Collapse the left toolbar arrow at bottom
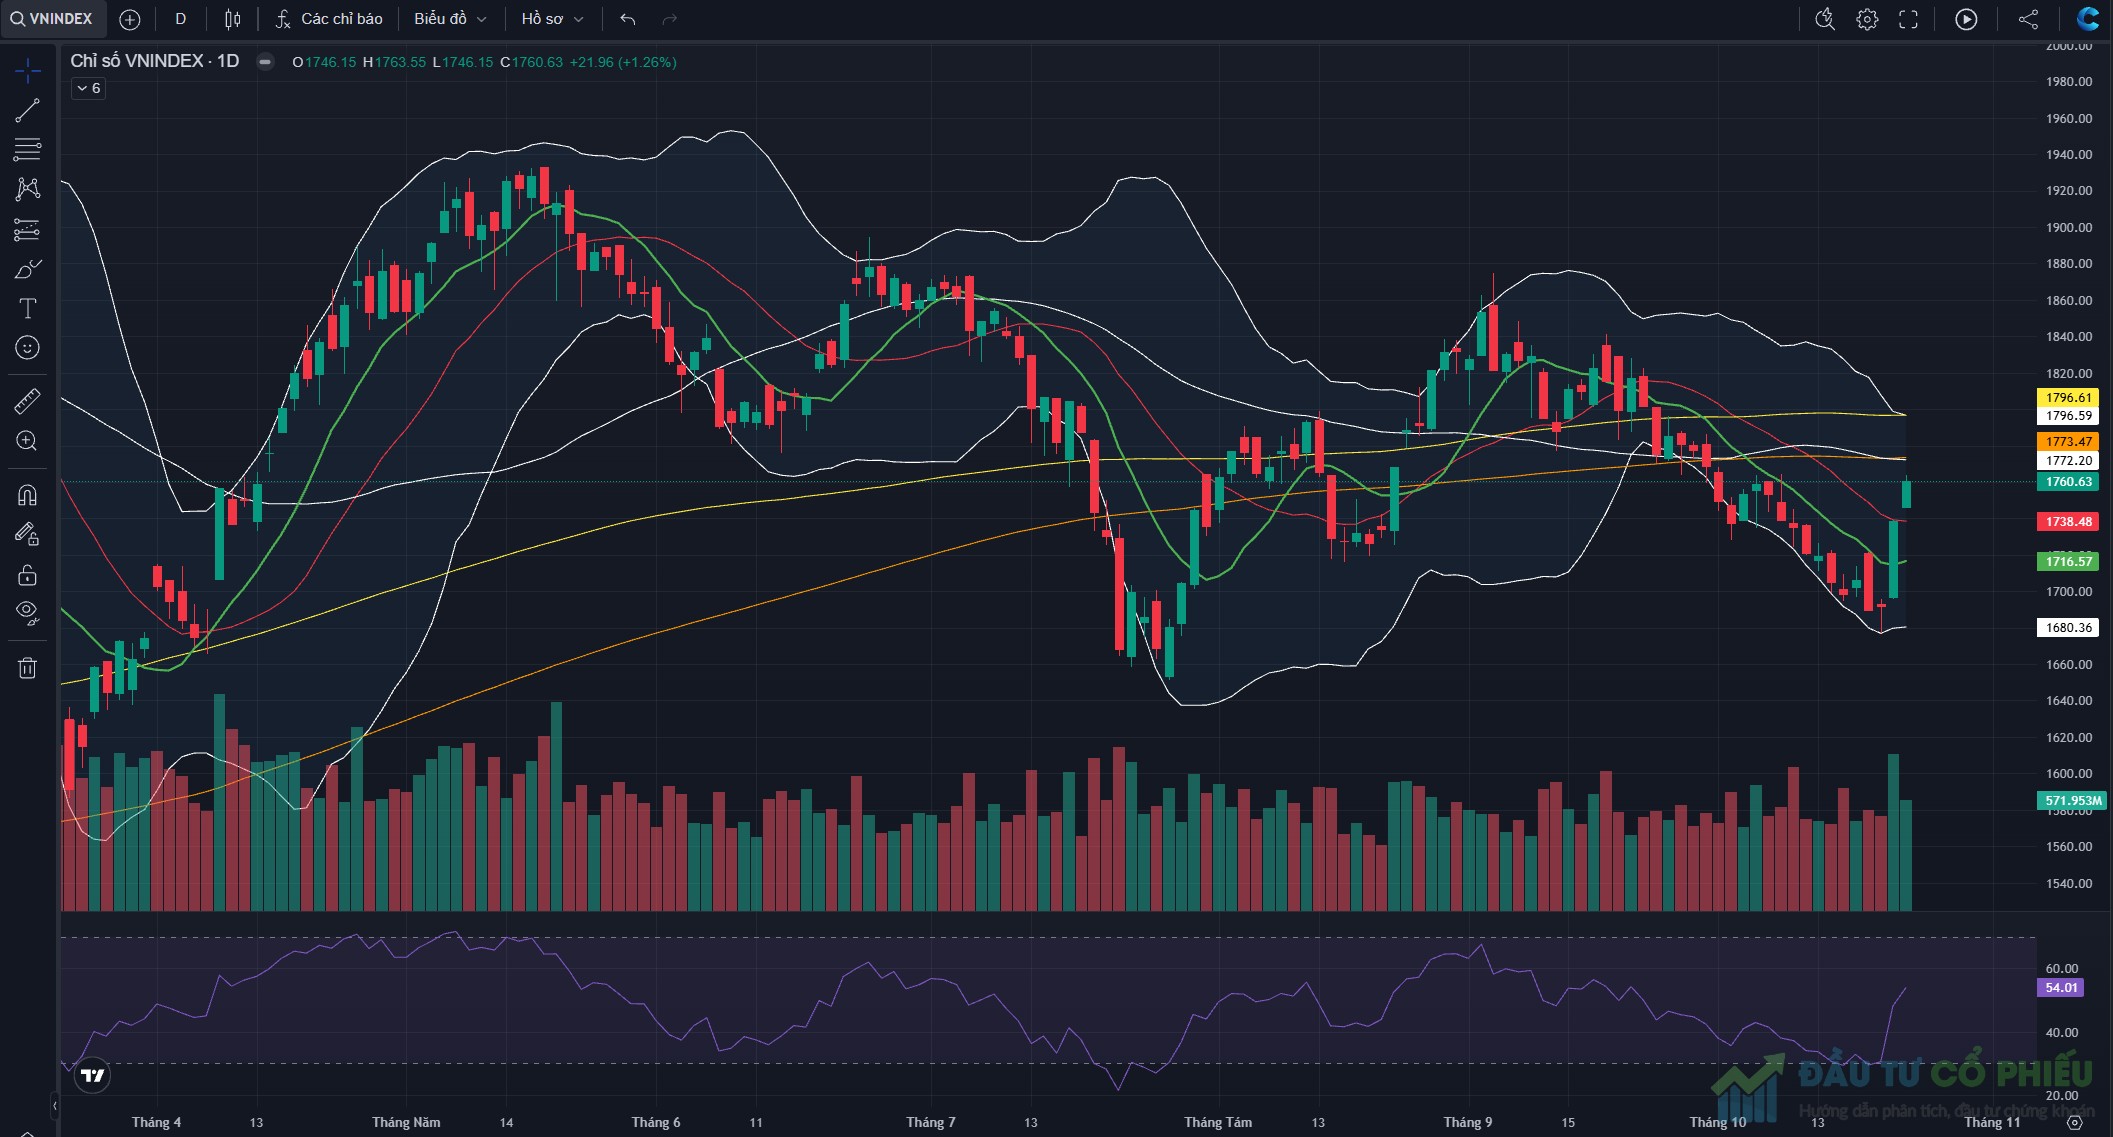Screen dimensions: 2113x1137 tap(54, 1105)
